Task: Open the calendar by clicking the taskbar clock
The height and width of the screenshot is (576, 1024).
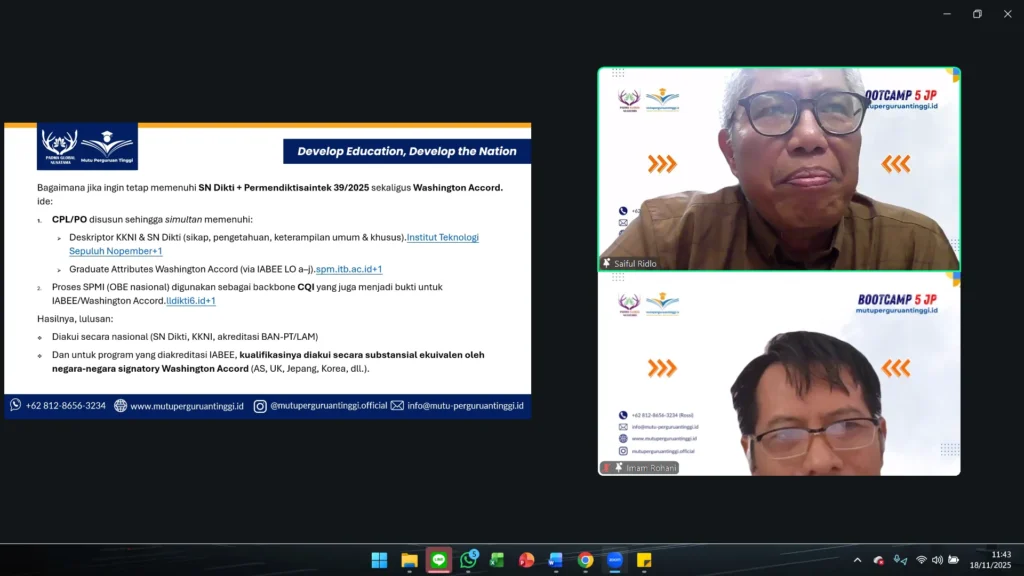Action: click(x=991, y=560)
